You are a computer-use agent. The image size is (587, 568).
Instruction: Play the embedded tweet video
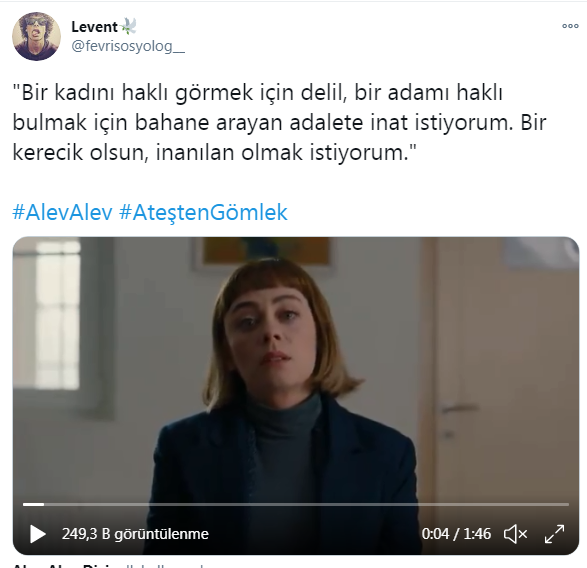[37, 534]
